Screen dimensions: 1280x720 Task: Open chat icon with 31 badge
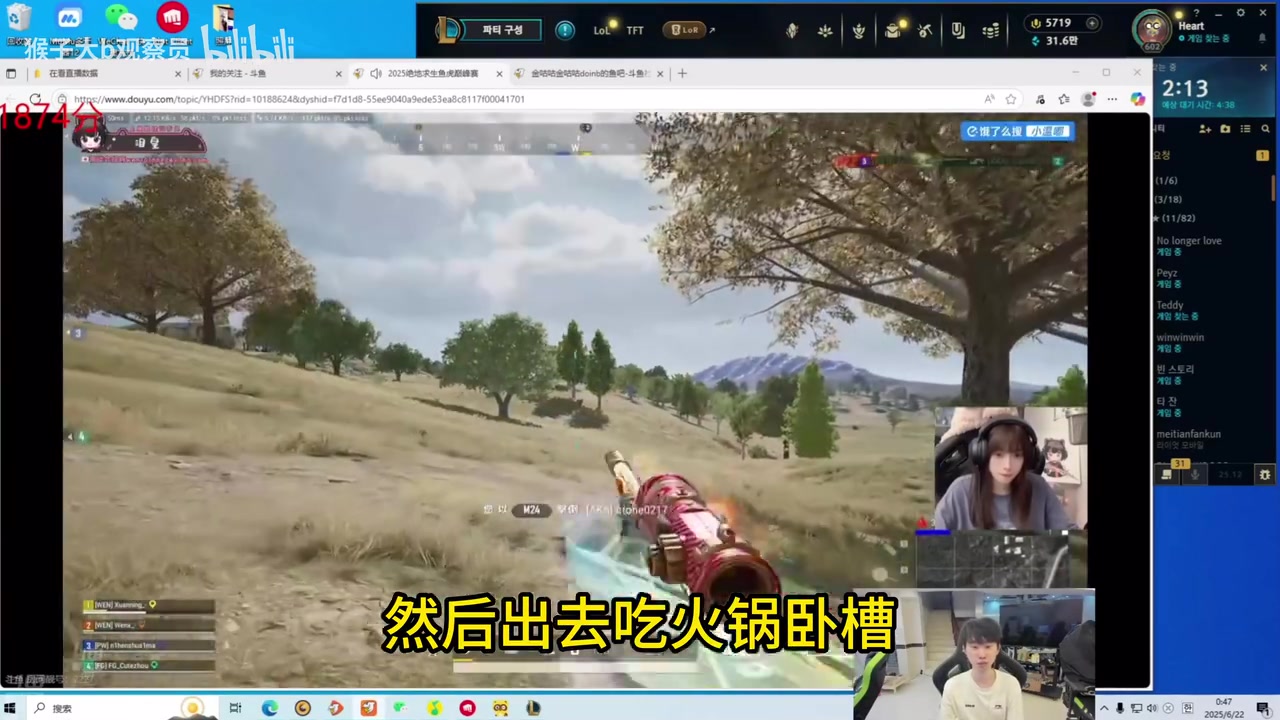(x=1167, y=474)
